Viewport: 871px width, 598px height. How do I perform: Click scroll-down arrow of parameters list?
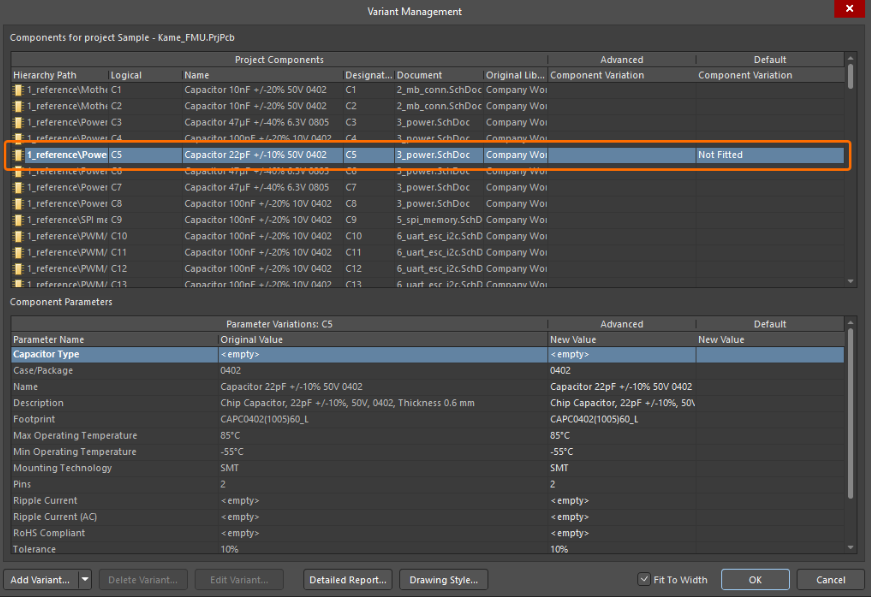(850, 547)
